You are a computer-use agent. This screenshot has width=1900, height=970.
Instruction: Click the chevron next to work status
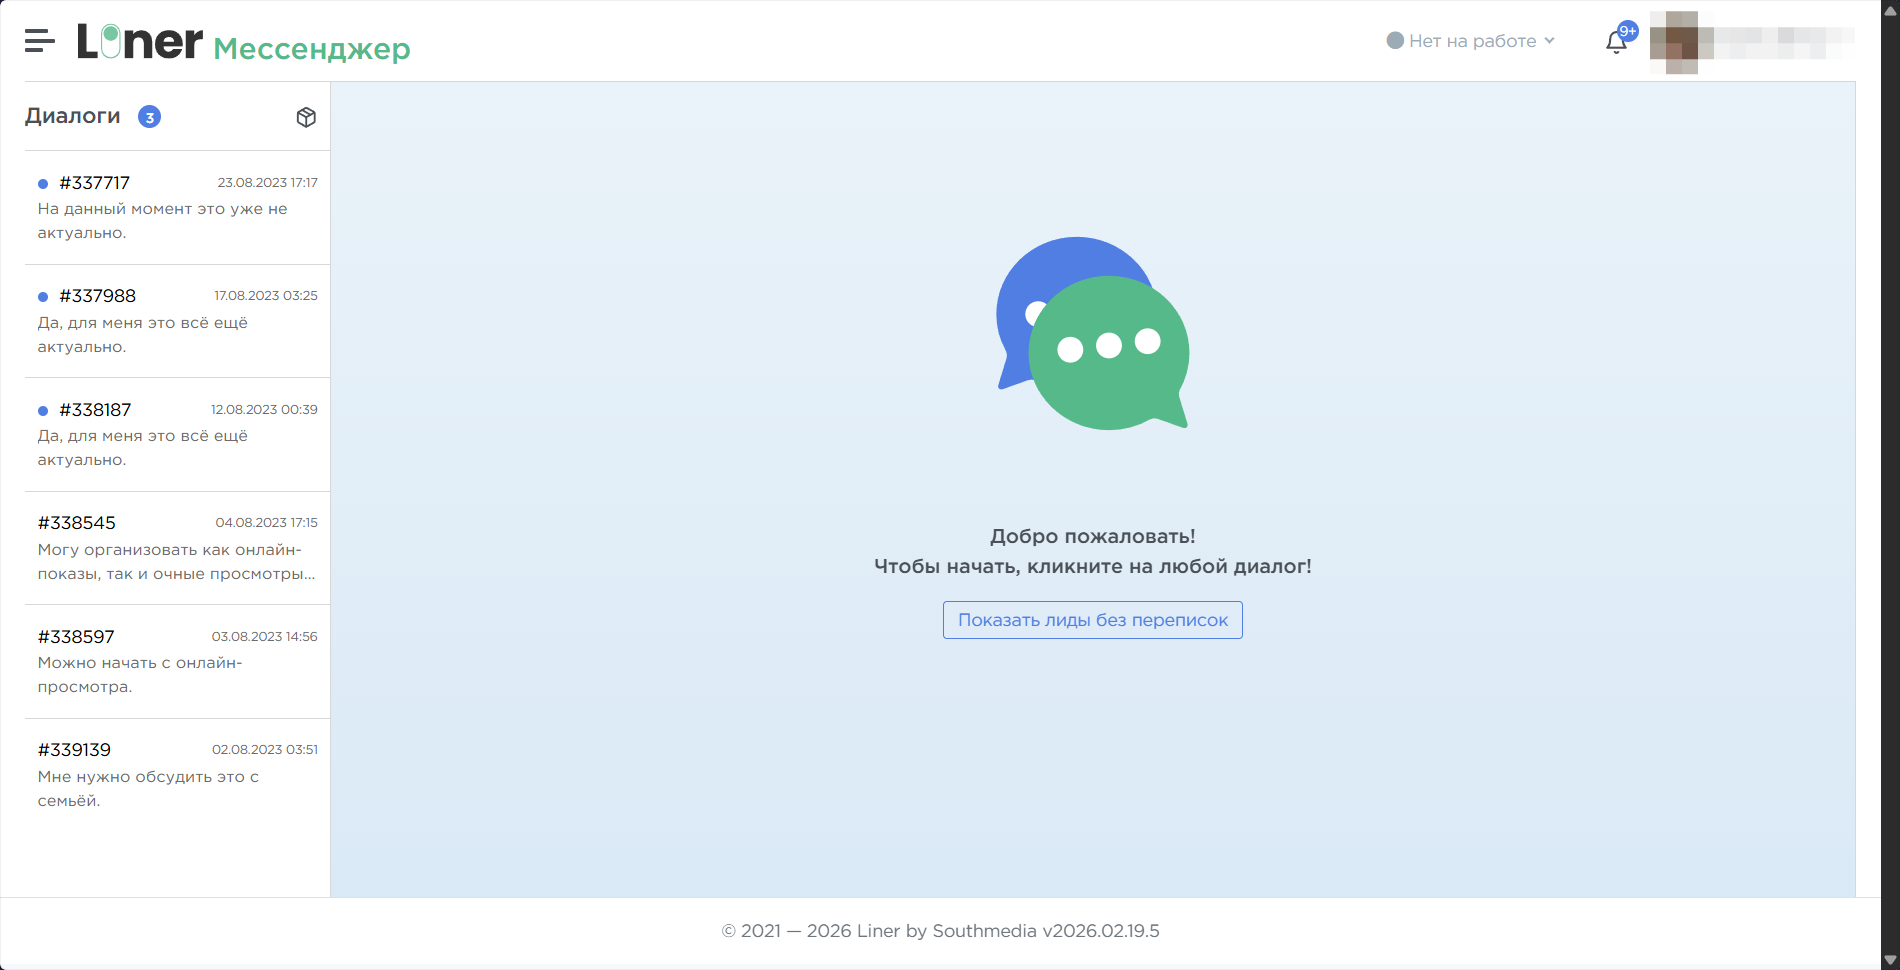[x=1549, y=41]
